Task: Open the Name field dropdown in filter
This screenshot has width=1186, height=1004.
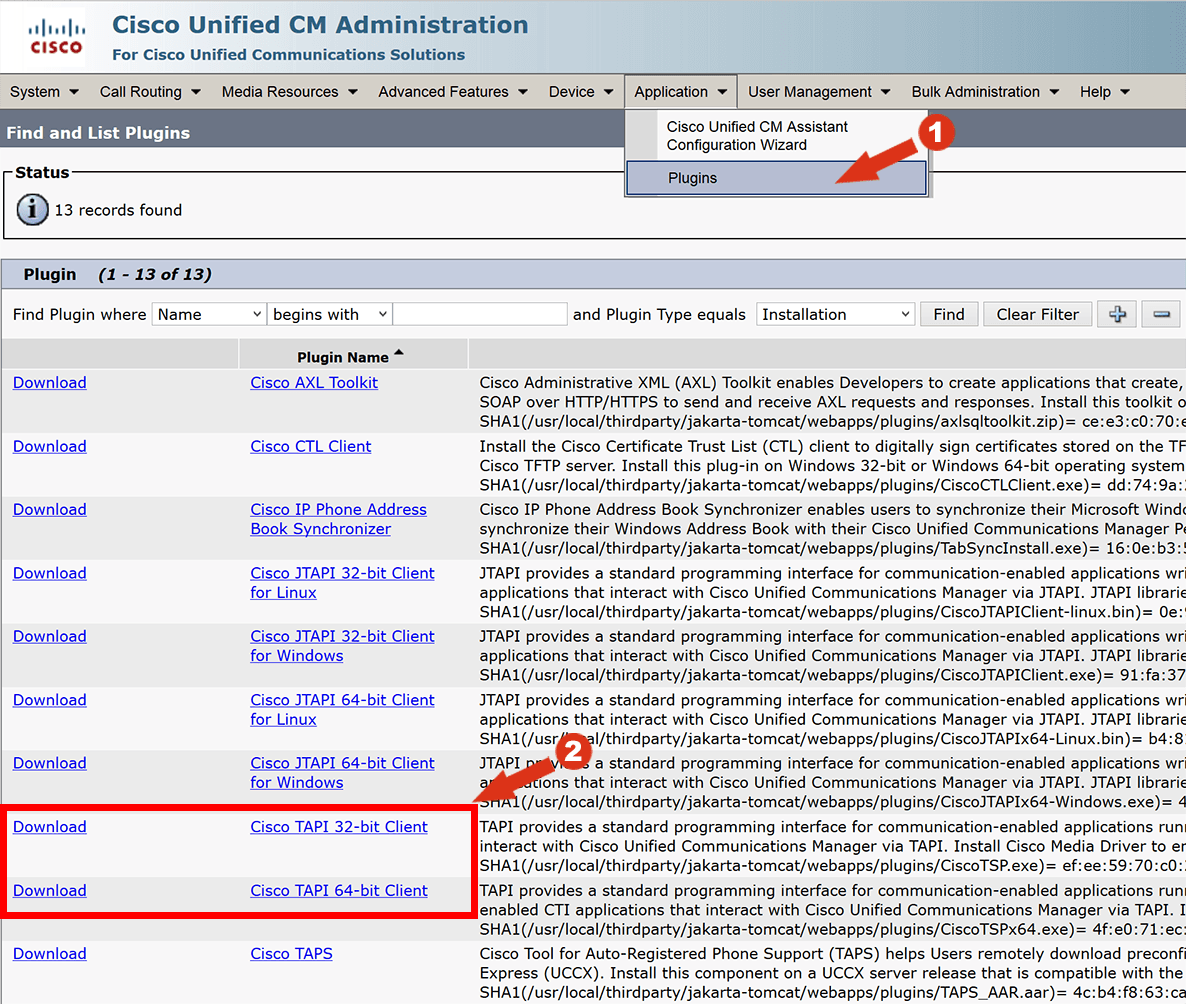Action: (209, 314)
